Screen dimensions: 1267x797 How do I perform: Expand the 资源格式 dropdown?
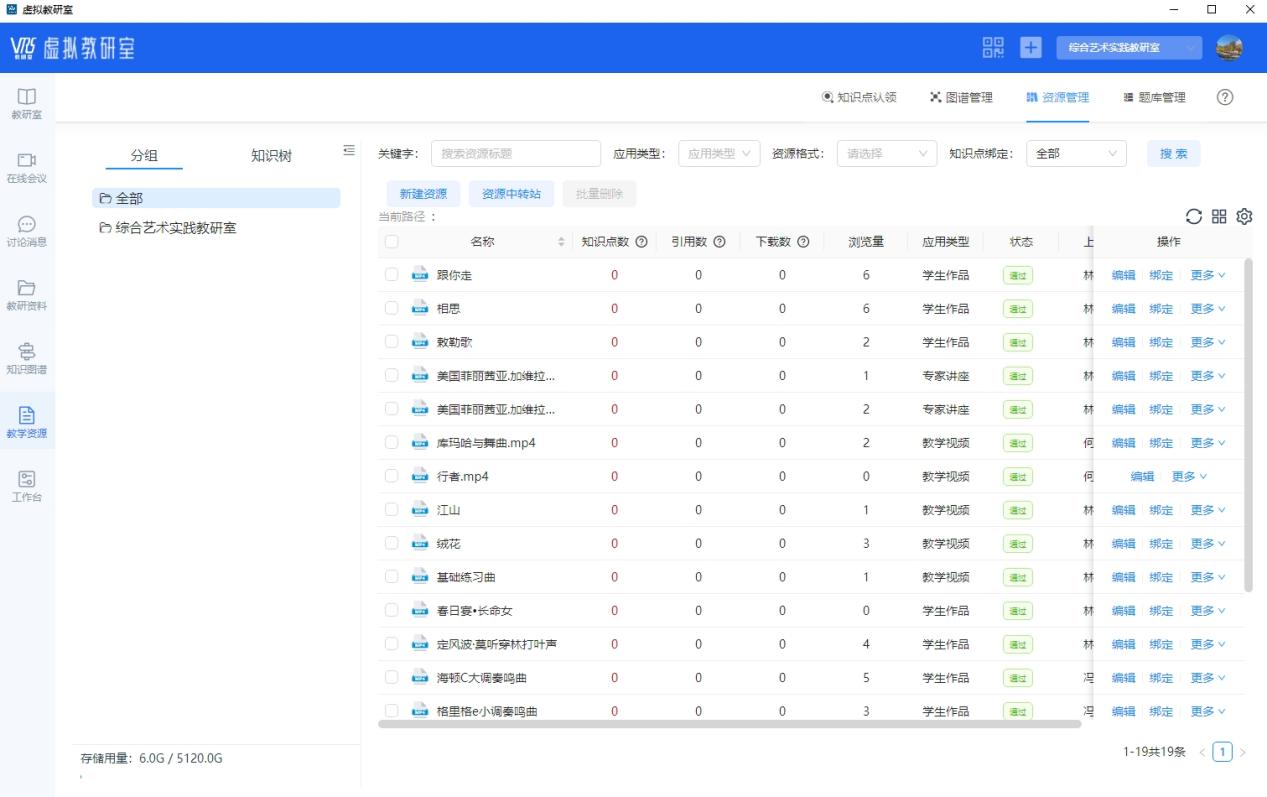point(886,154)
